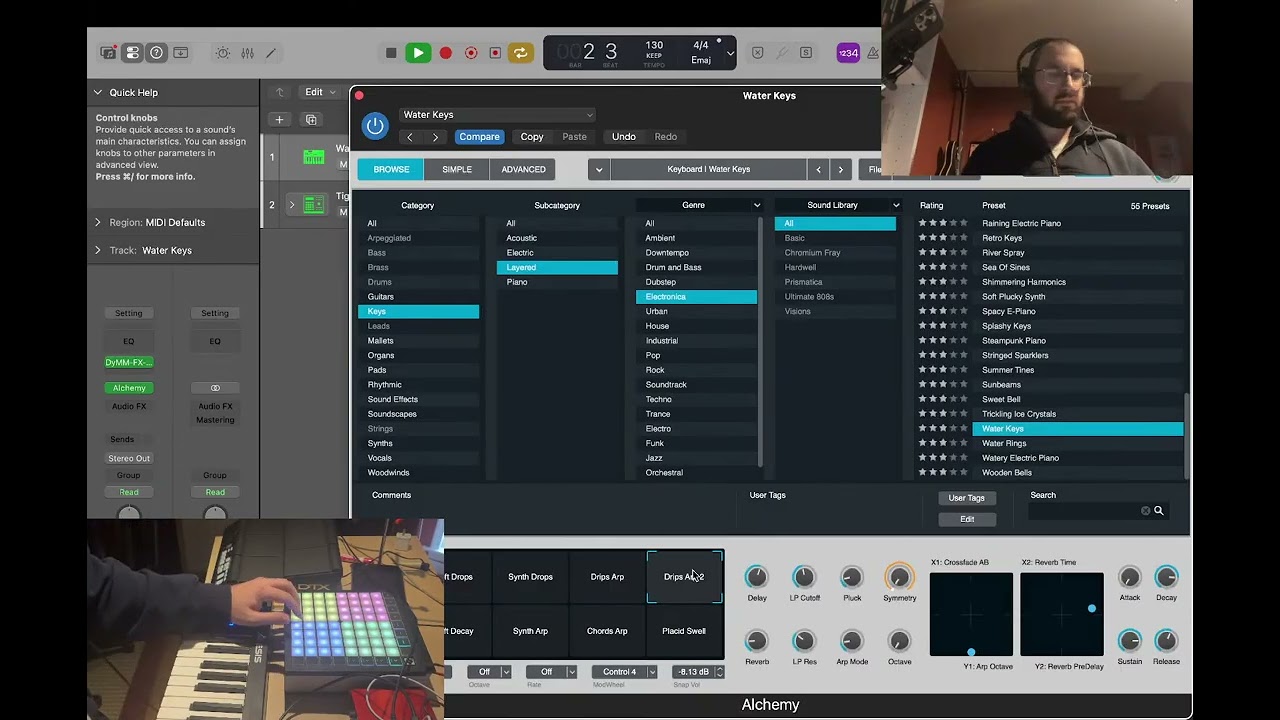
Task: Go to next plugin setting arrow
Action: click(x=435, y=137)
